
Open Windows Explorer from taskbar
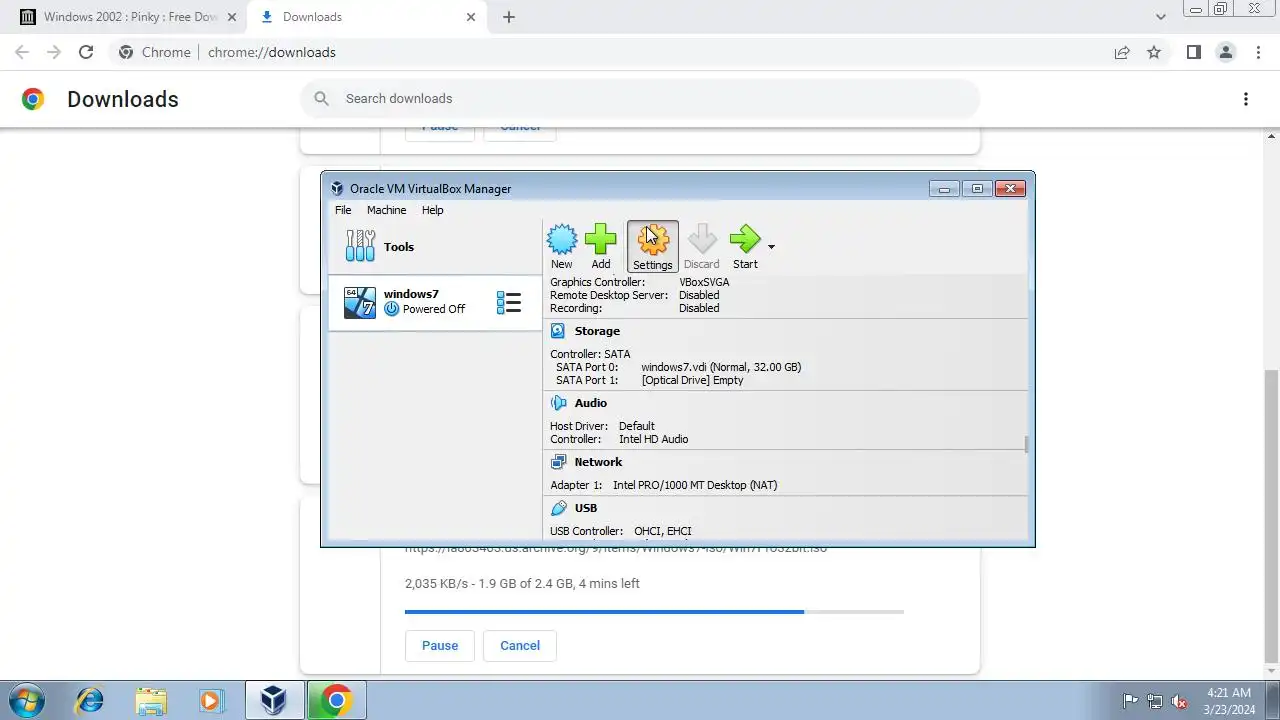click(151, 700)
